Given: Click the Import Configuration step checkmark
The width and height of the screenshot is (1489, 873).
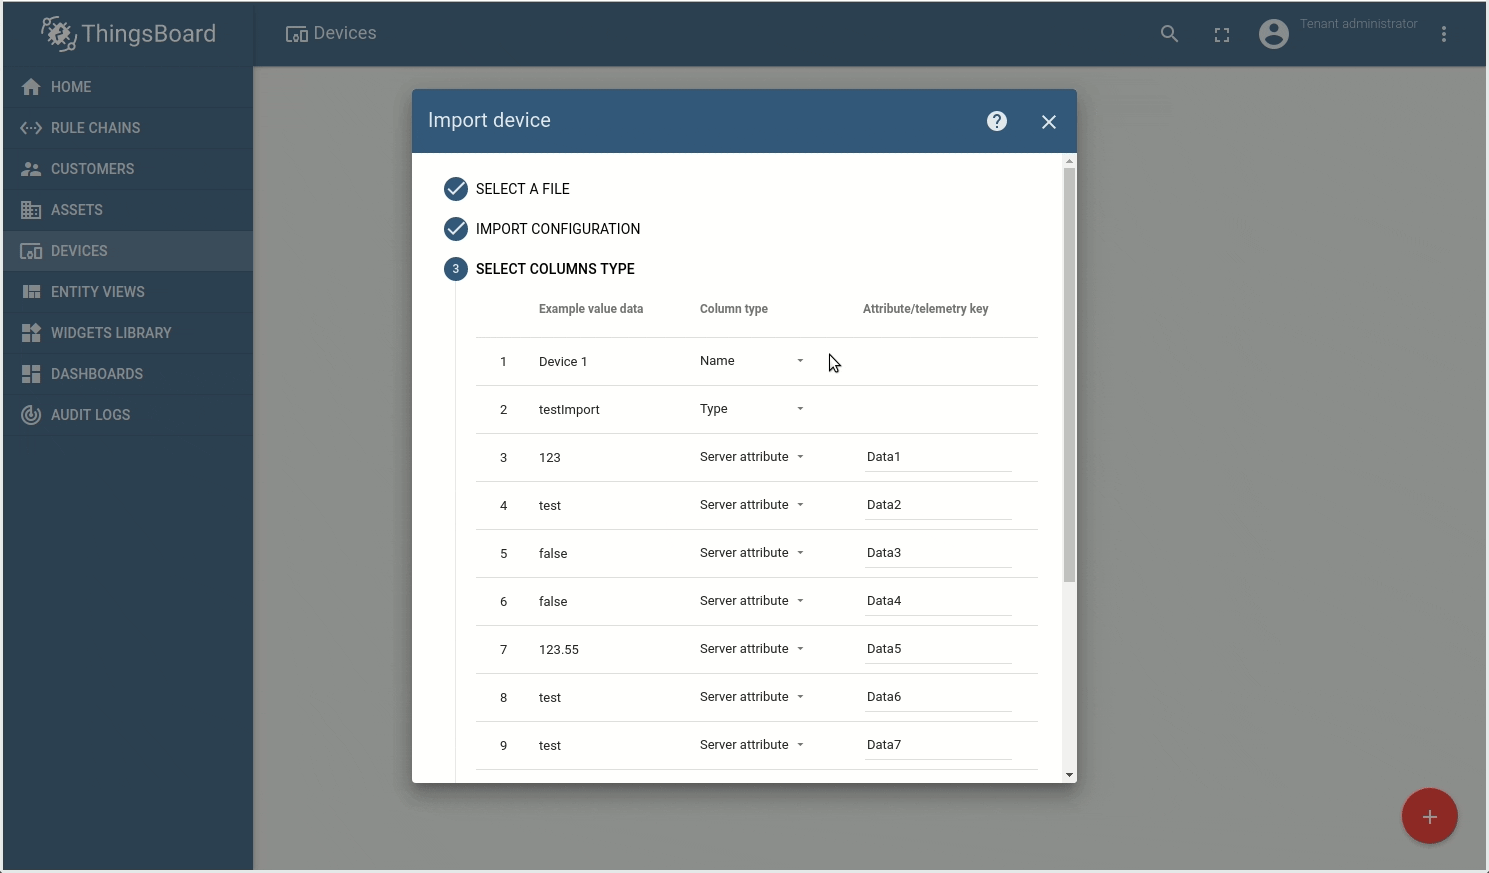Looking at the screenshot, I should pos(456,229).
